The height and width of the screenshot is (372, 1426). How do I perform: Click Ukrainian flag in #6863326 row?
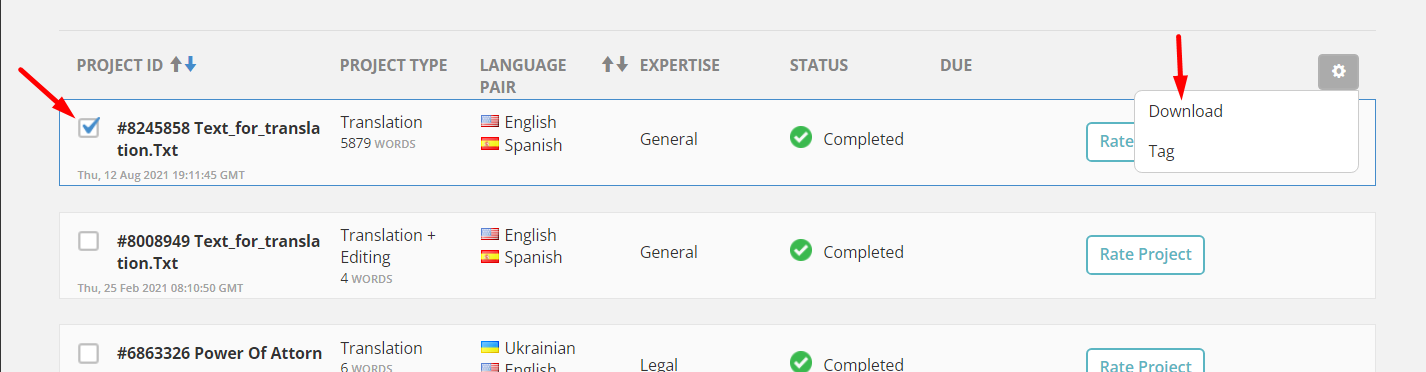[490, 348]
